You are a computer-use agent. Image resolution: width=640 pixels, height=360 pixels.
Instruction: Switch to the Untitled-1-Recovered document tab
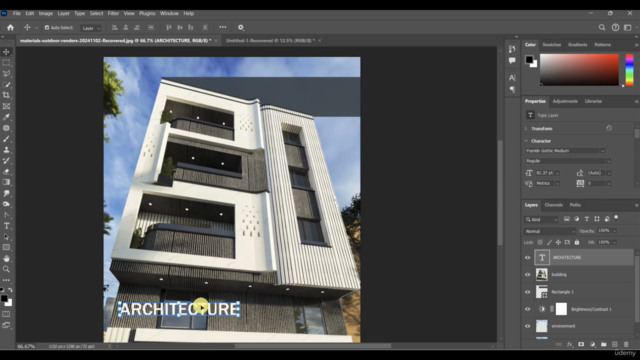pyautogui.click(x=270, y=41)
